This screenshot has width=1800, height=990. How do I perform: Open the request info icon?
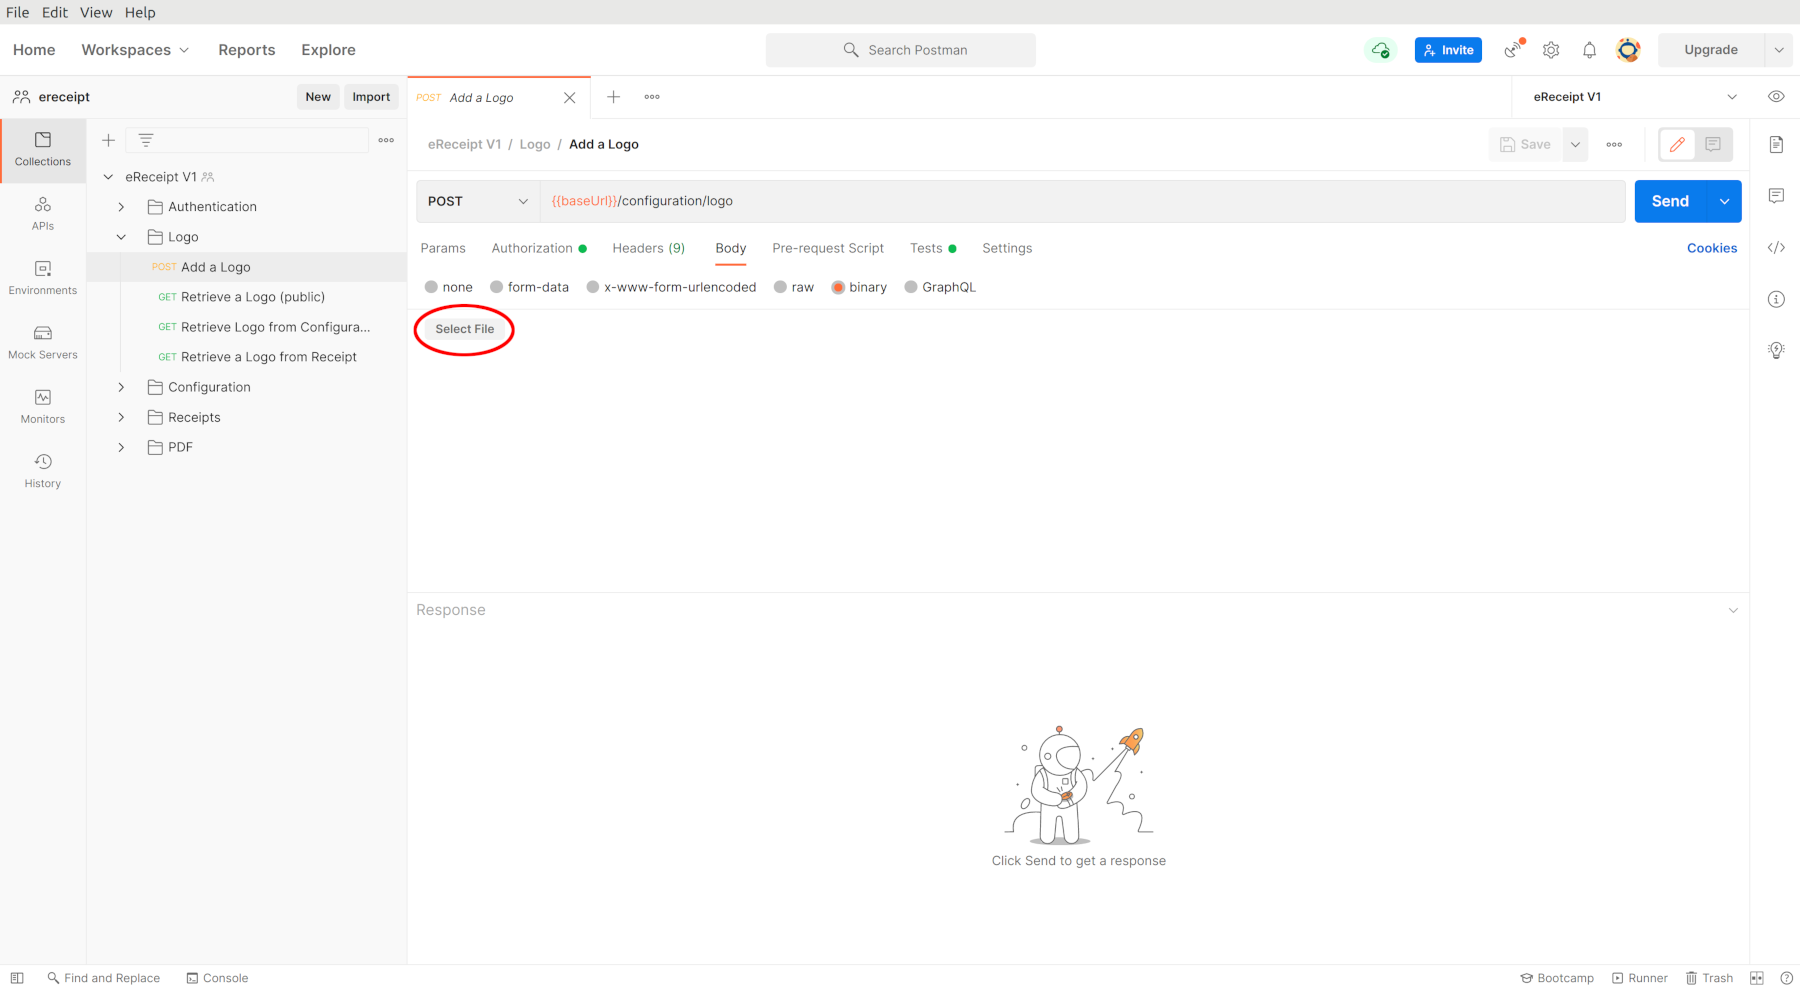pos(1776,299)
